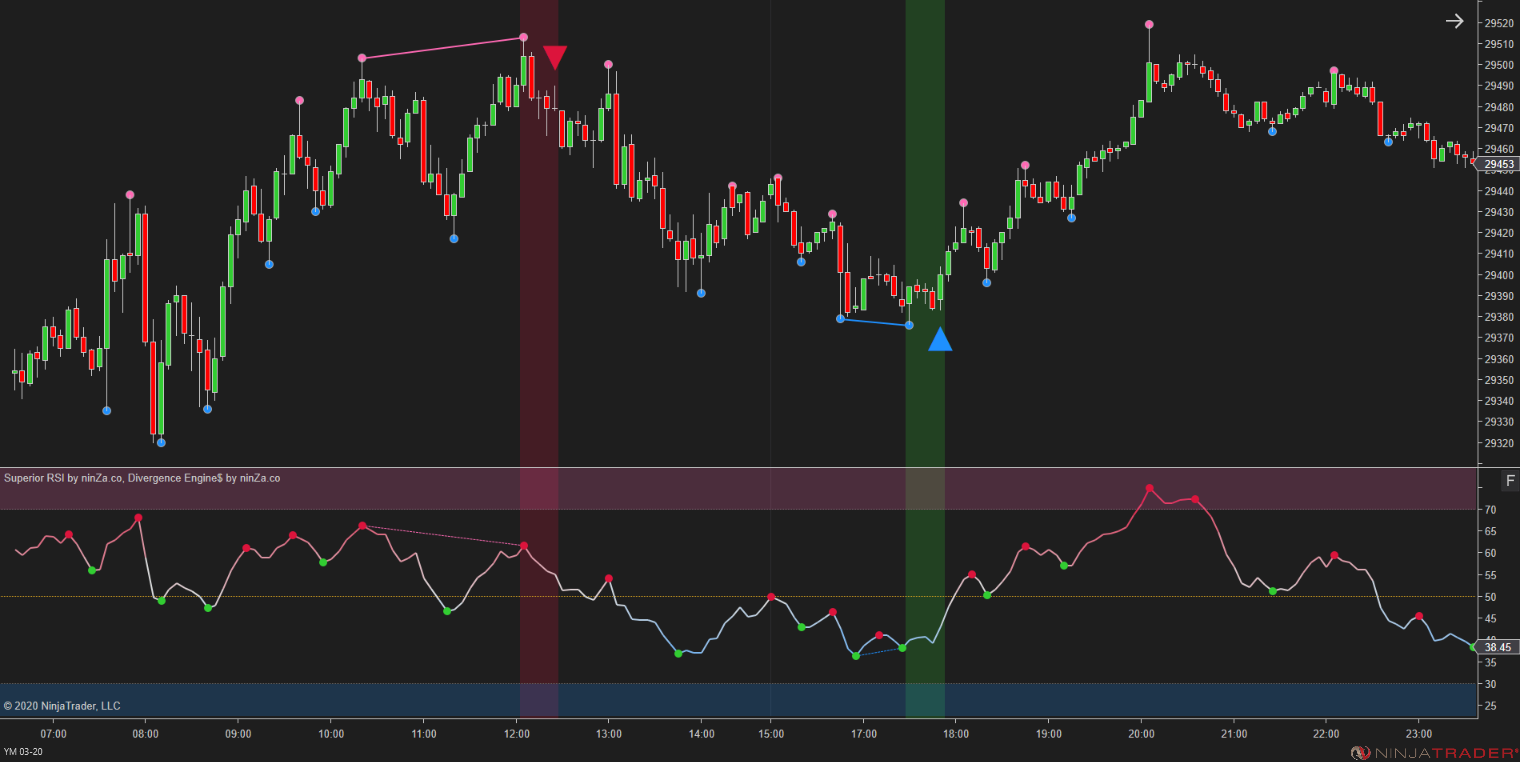The height and width of the screenshot is (762, 1520).
Task: Click the current price tag showing 29453
Action: coord(1497,163)
